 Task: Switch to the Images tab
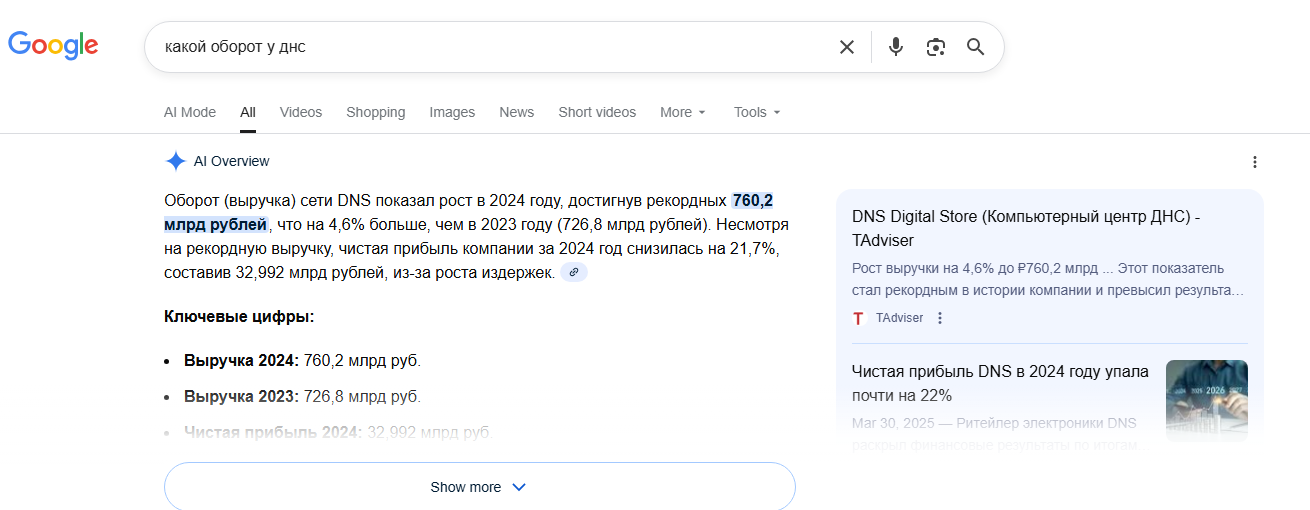click(x=452, y=112)
